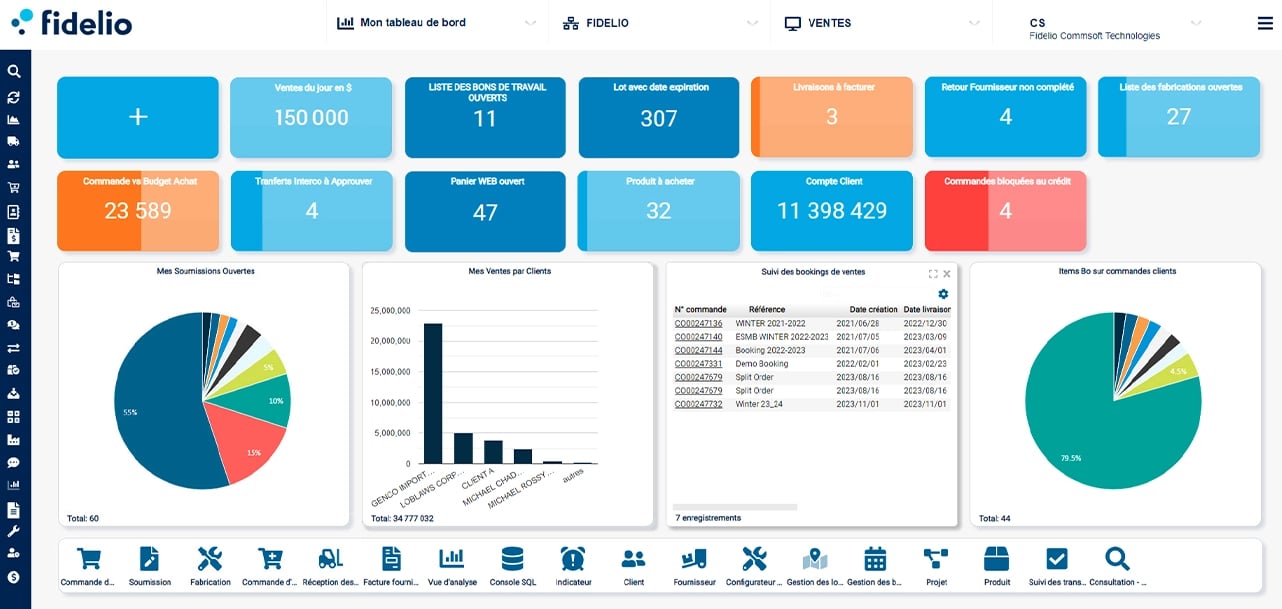Click the wrench icon in left sidebar
This screenshot has width=1282, height=609.
[x=14, y=531]
